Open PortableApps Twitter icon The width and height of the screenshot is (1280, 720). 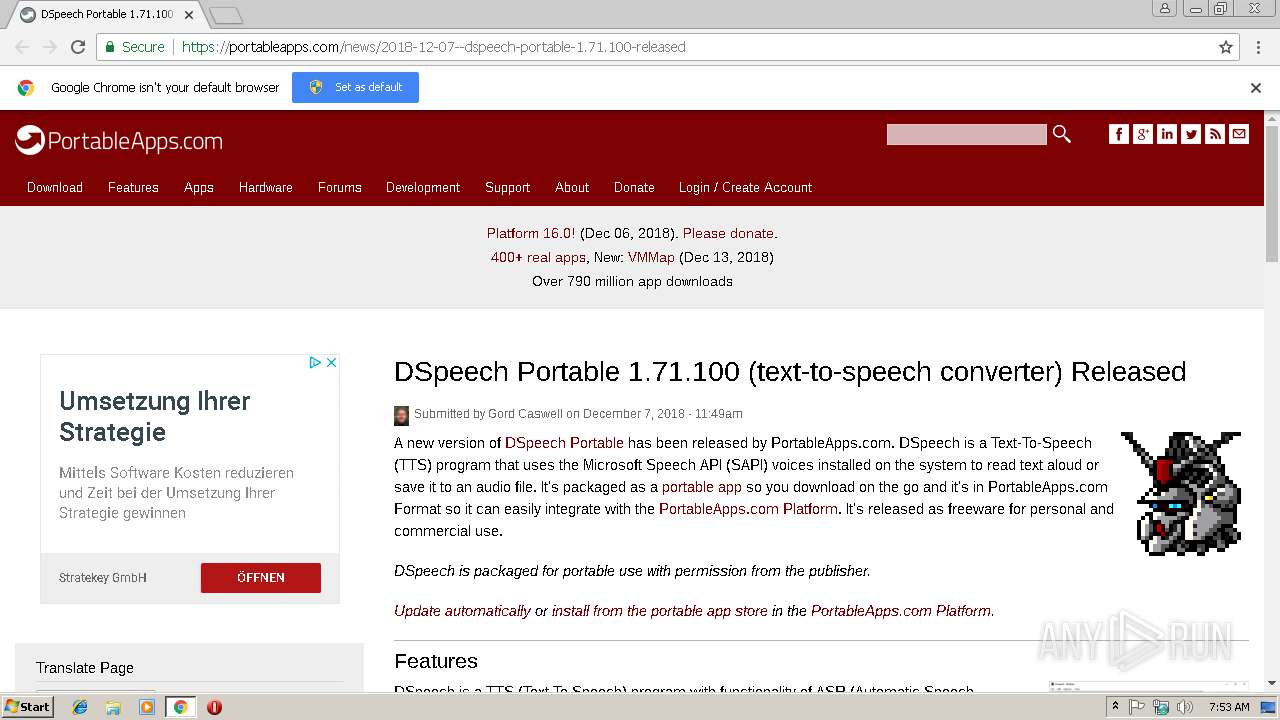point(1191,134)
